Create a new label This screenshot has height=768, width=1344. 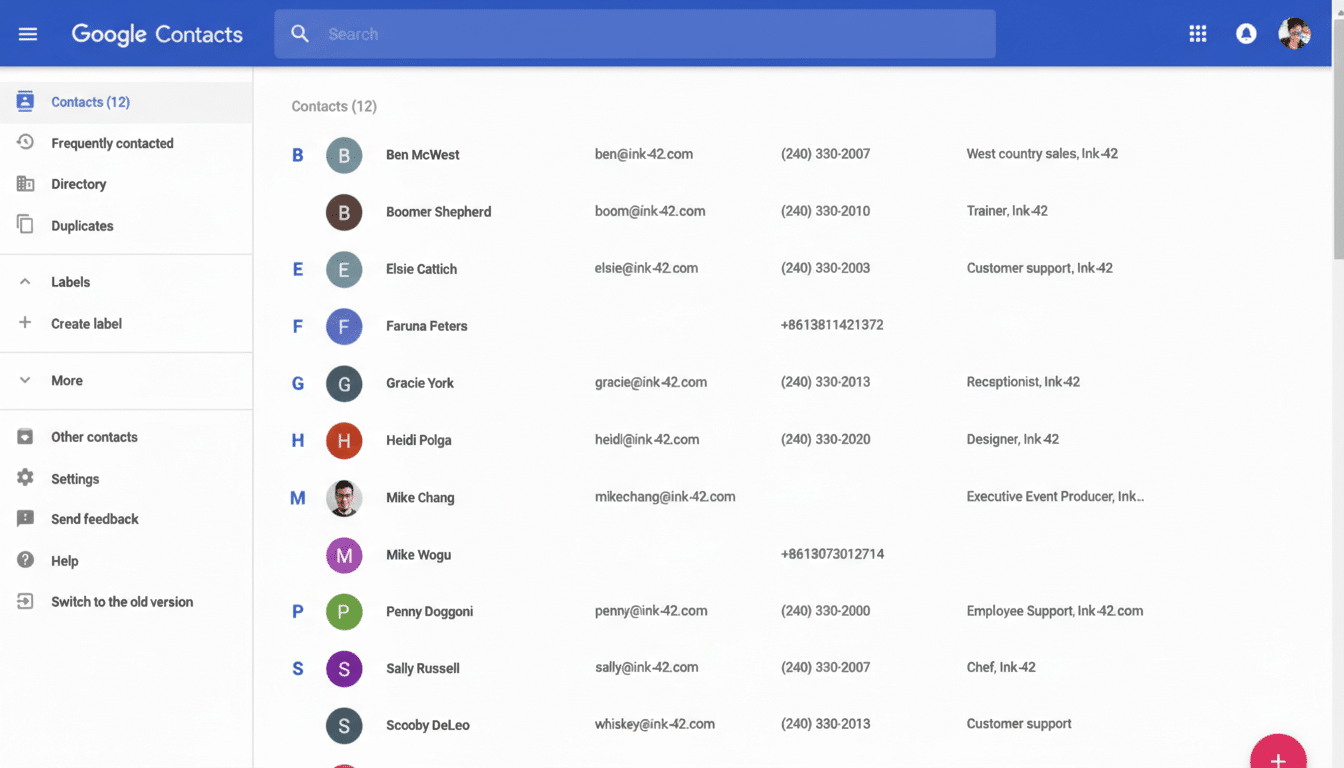[85, 323]
